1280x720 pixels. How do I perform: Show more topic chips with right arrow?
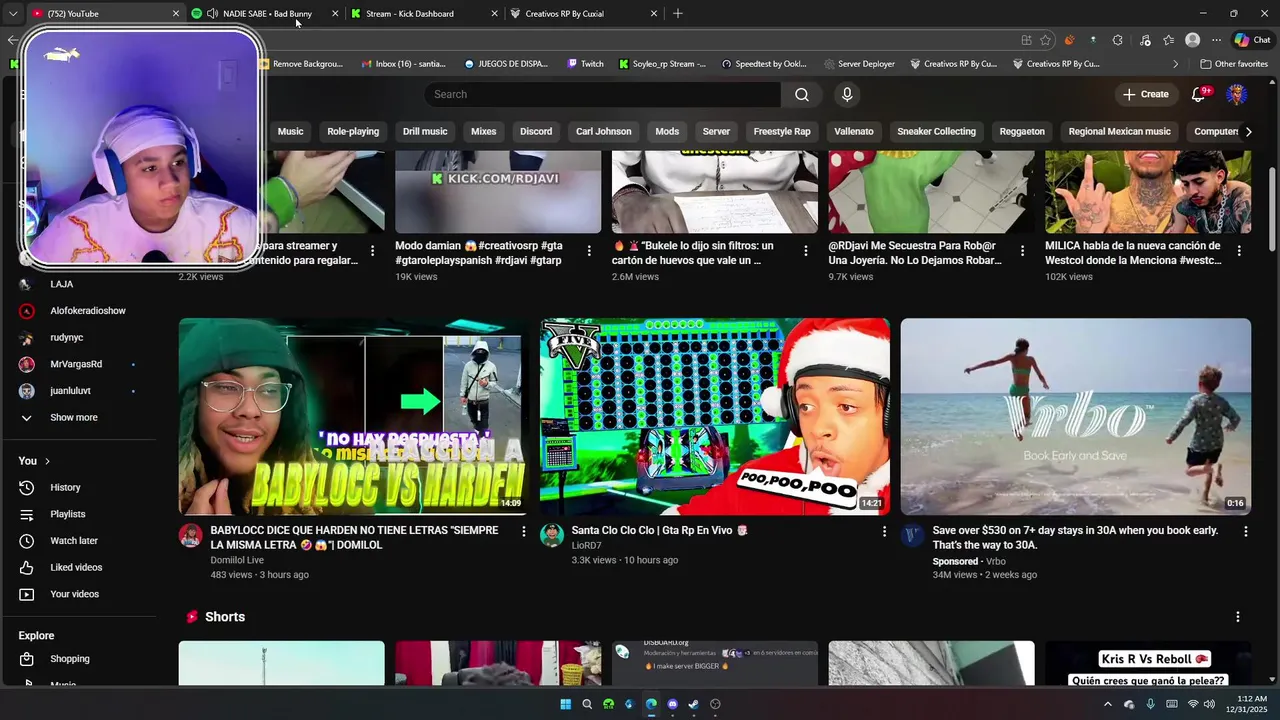tap(1248, 131)
